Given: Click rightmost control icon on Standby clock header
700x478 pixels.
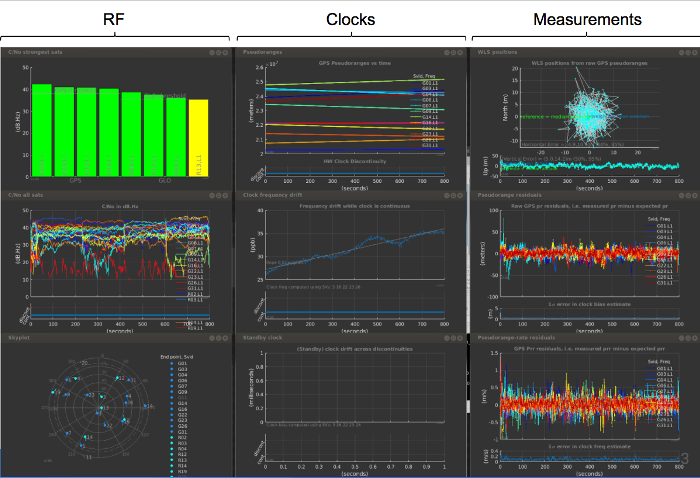Looking at the screenshot, I should tap(459, 338).
